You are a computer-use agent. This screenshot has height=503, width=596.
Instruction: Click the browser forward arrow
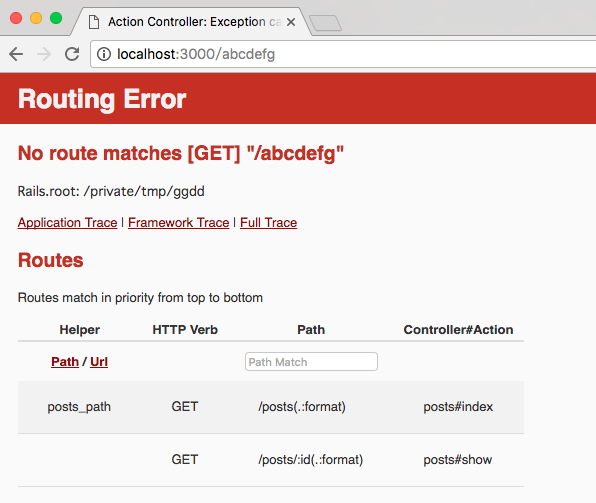coord(44,54)
